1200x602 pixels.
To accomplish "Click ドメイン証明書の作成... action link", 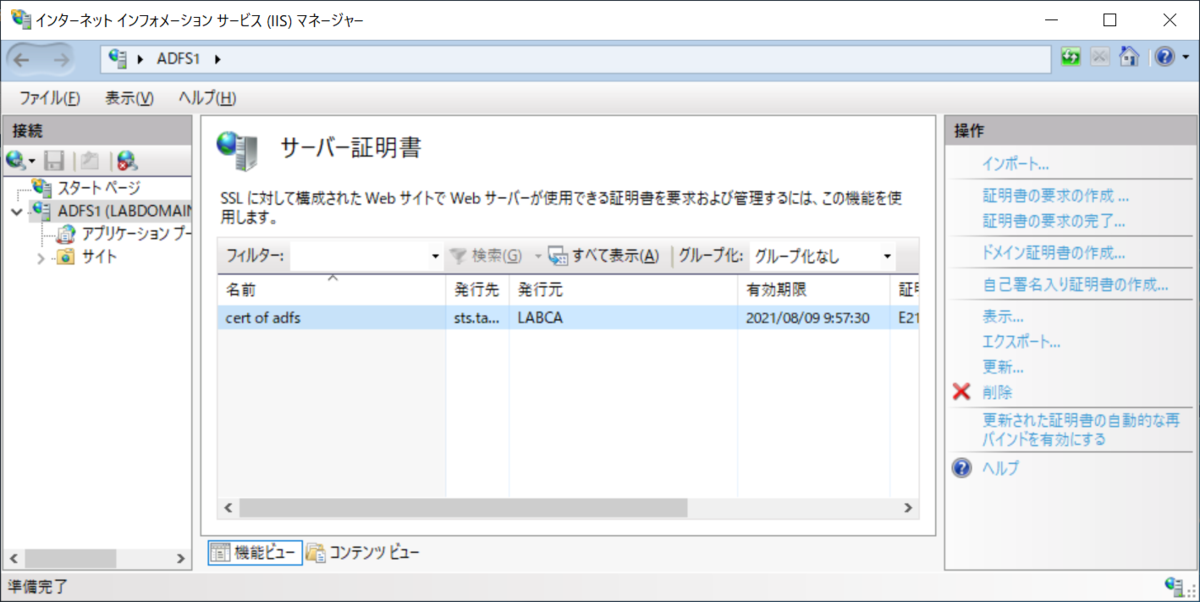I will click(x=1054, y=252).
